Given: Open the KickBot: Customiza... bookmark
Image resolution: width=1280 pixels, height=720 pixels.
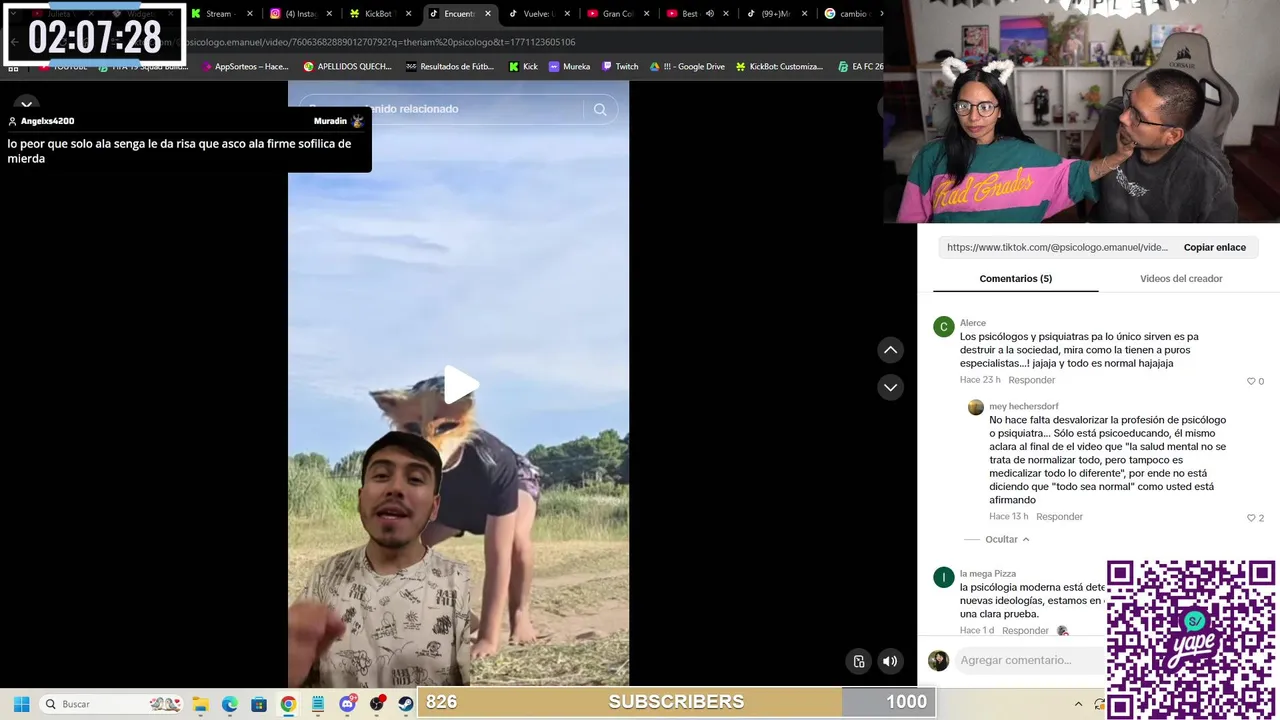Looking at the screenshot, I should click(x=779, y=67).
